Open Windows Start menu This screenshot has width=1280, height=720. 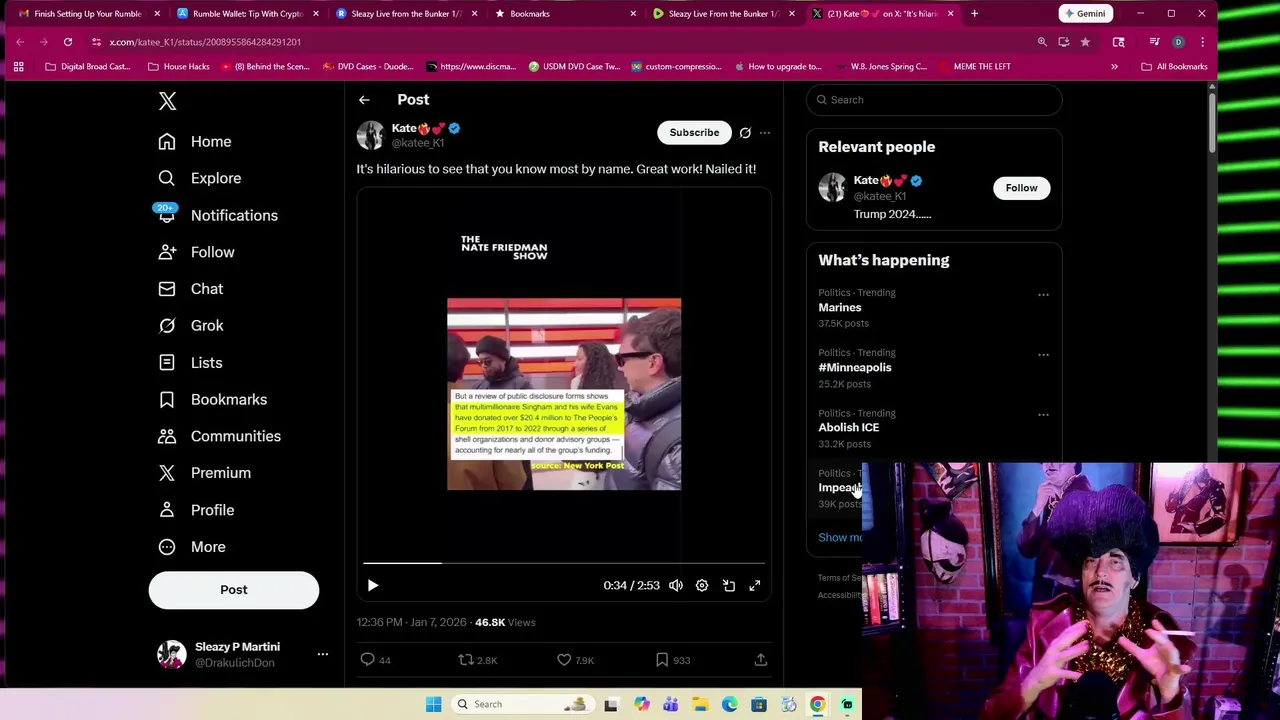[433, 704]
